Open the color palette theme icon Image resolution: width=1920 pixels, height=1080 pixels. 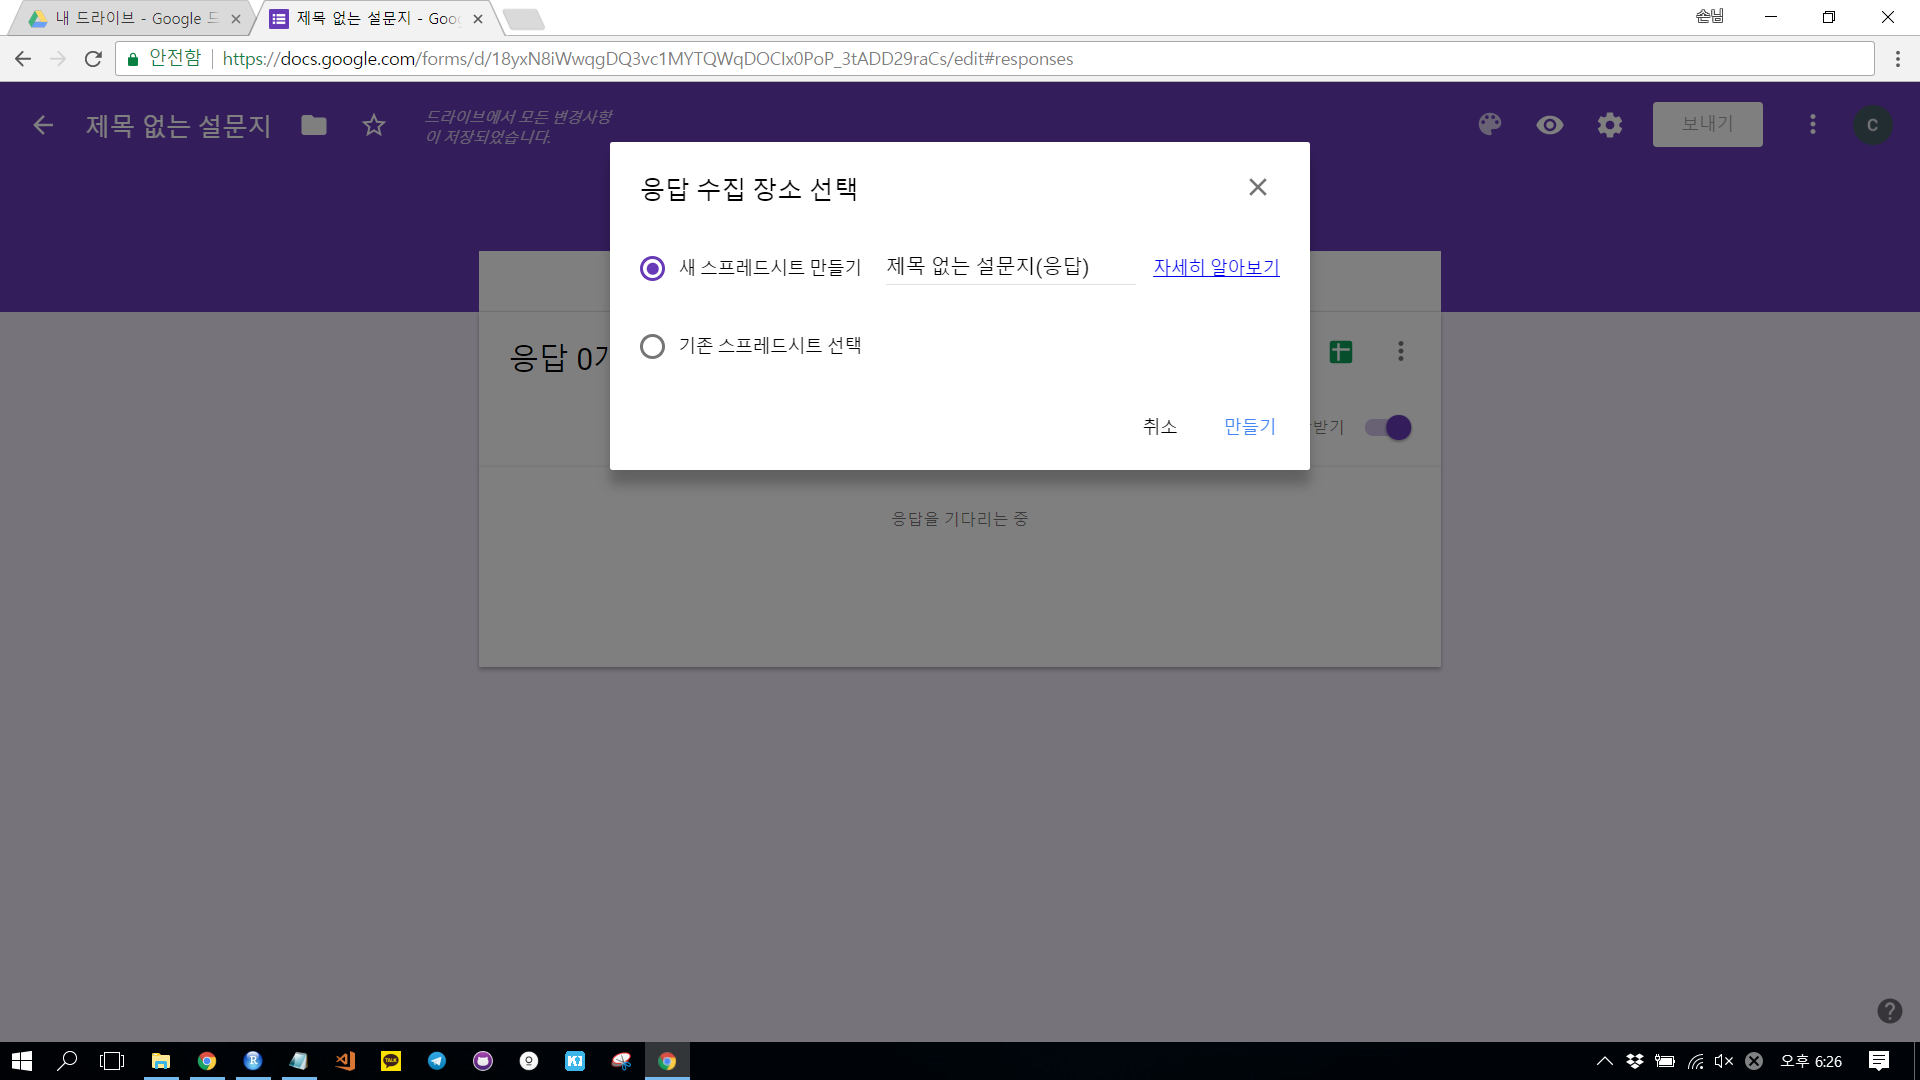1490,125
